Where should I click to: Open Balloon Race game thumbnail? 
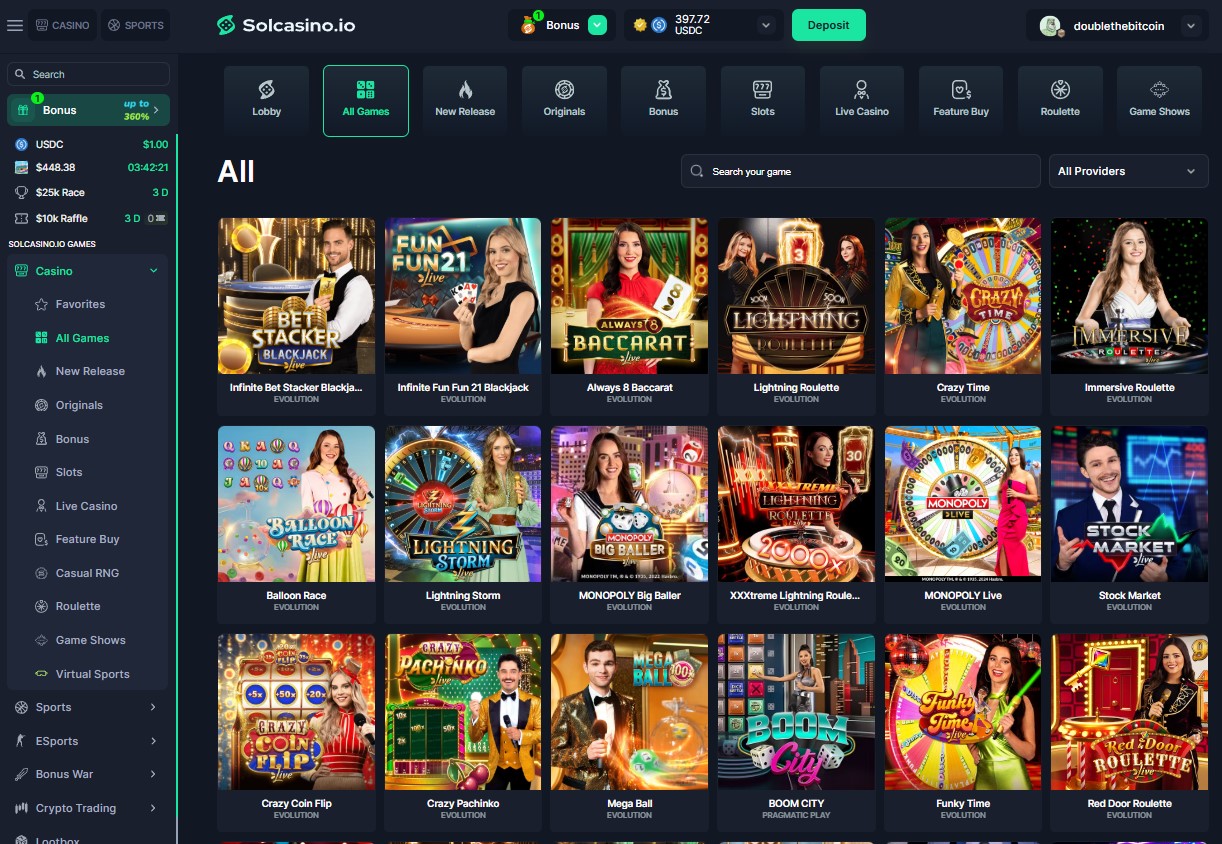(x=297, y=504)
